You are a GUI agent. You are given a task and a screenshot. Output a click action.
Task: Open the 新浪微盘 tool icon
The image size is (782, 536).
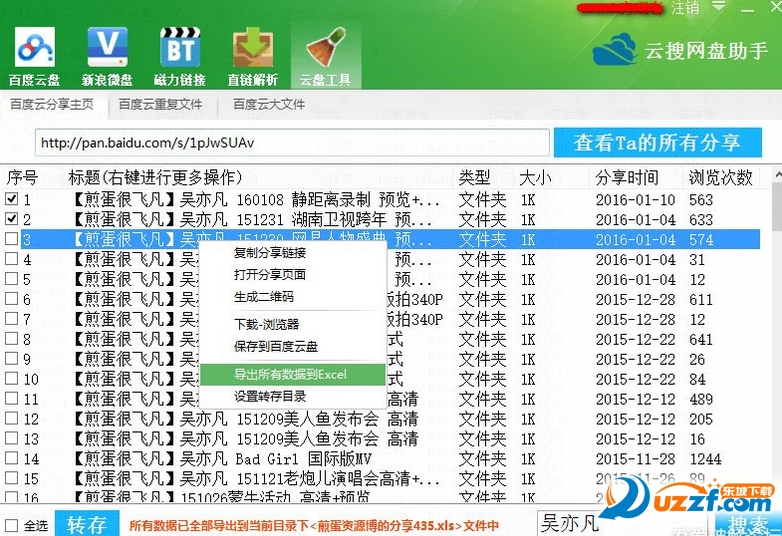[x=107, y=56]
